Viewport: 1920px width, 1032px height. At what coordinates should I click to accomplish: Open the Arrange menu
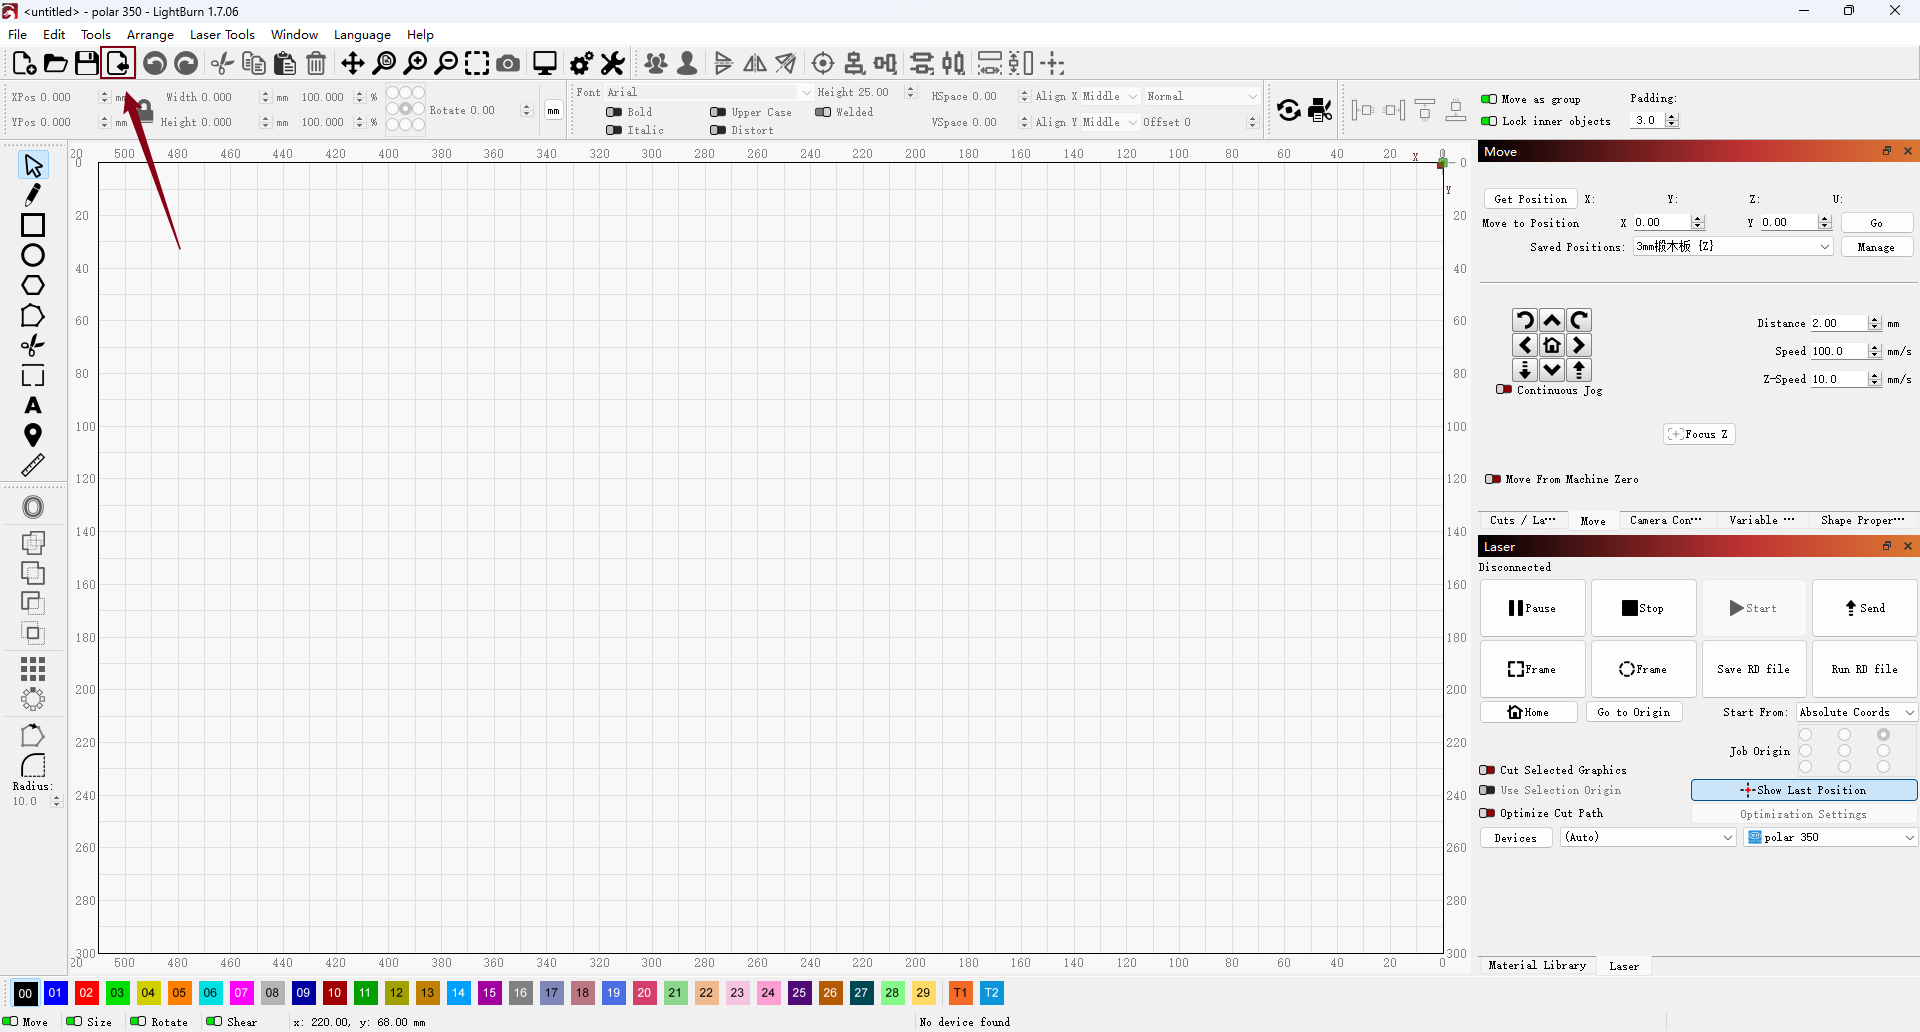[150, 34]
